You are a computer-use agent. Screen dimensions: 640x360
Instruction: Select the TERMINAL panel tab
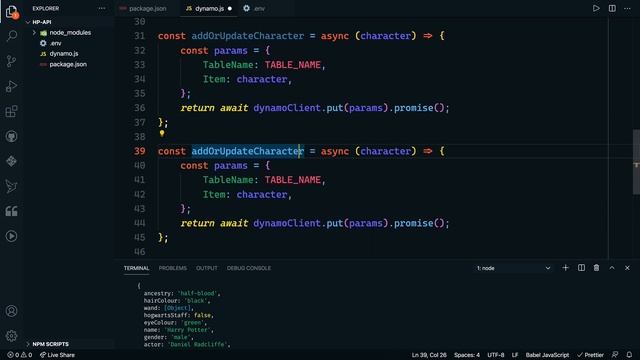[x=136, y=268]
